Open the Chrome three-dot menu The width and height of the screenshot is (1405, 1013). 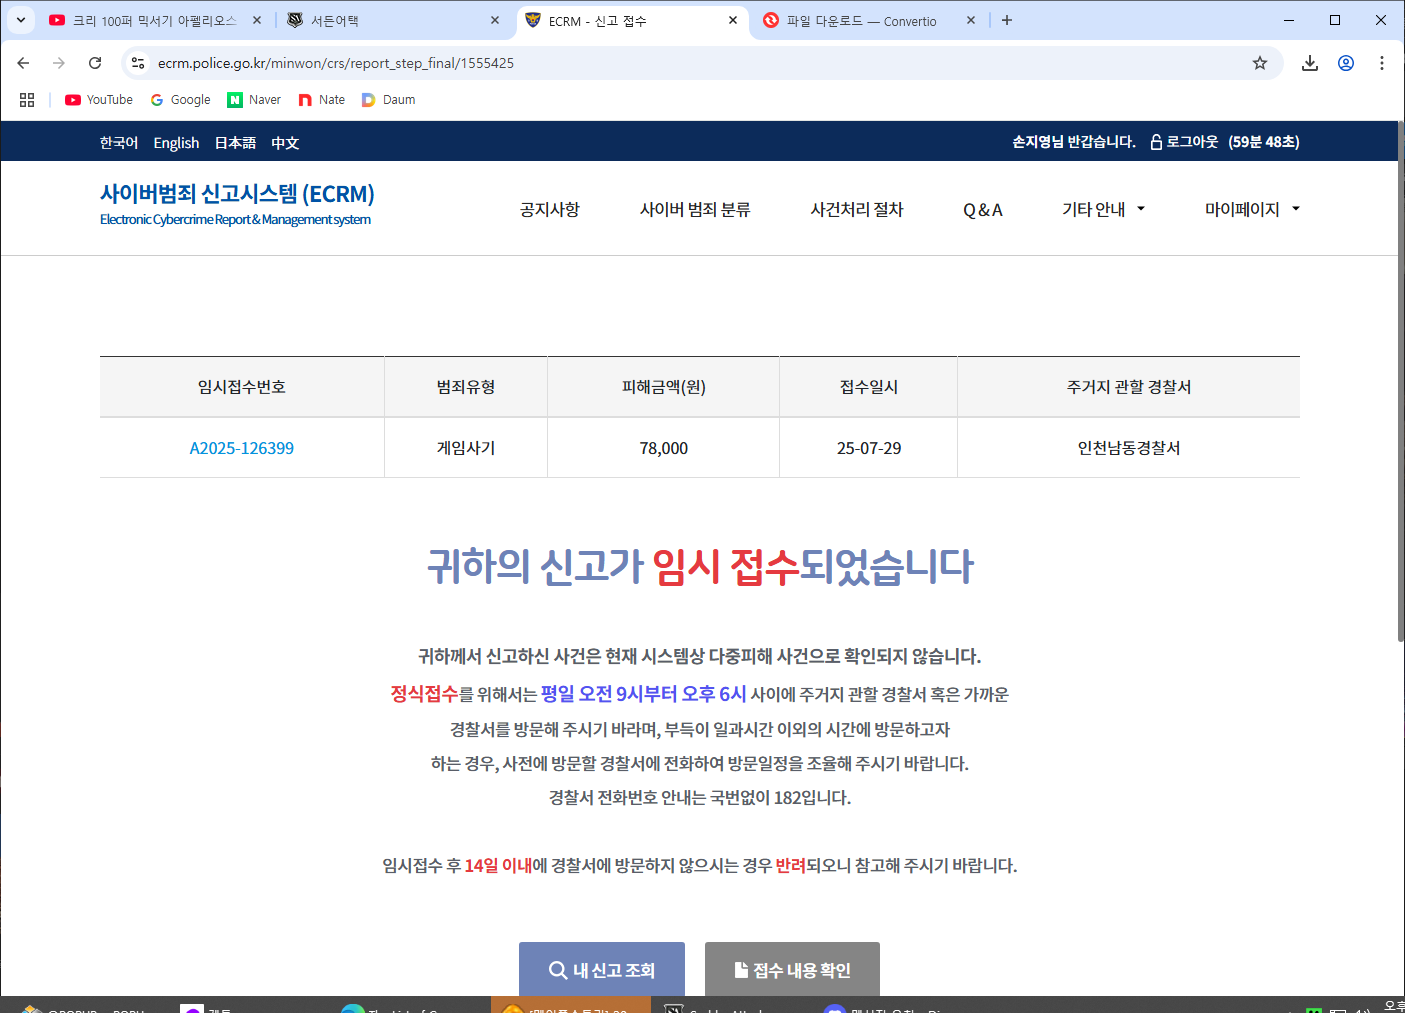coord(1382,63)
